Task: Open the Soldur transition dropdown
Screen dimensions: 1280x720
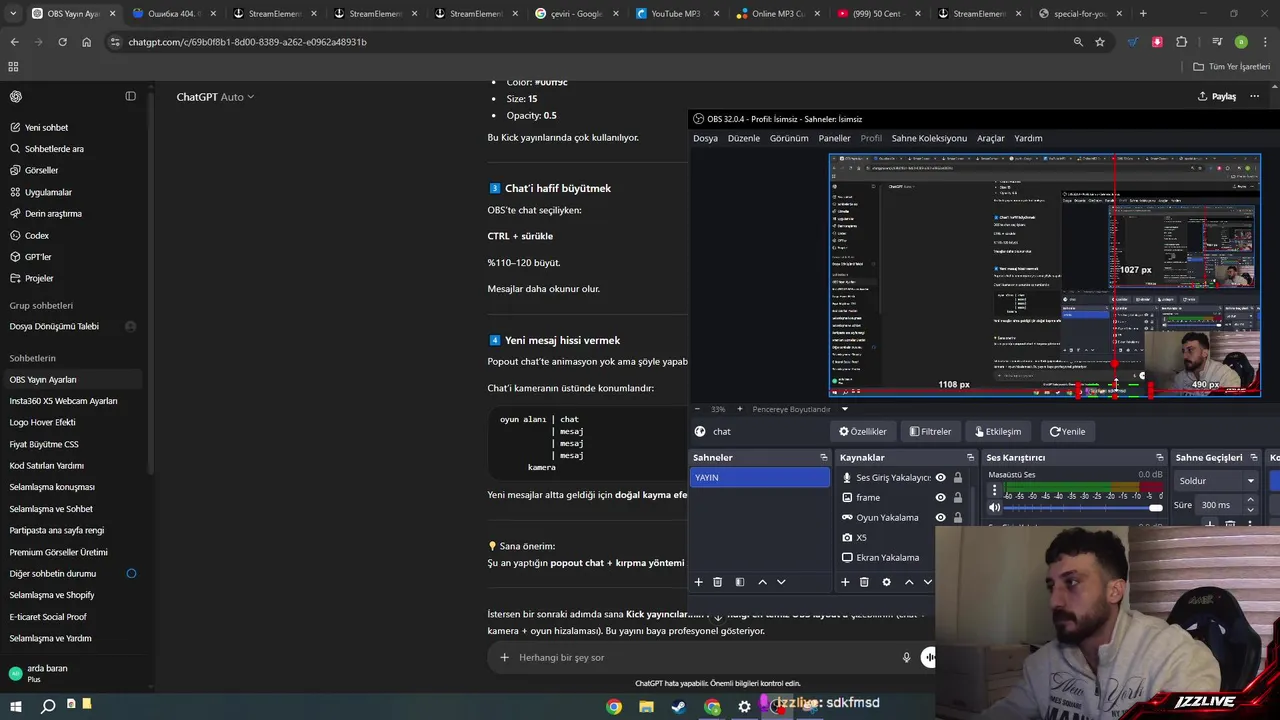Action: [x=1215, y=481]
